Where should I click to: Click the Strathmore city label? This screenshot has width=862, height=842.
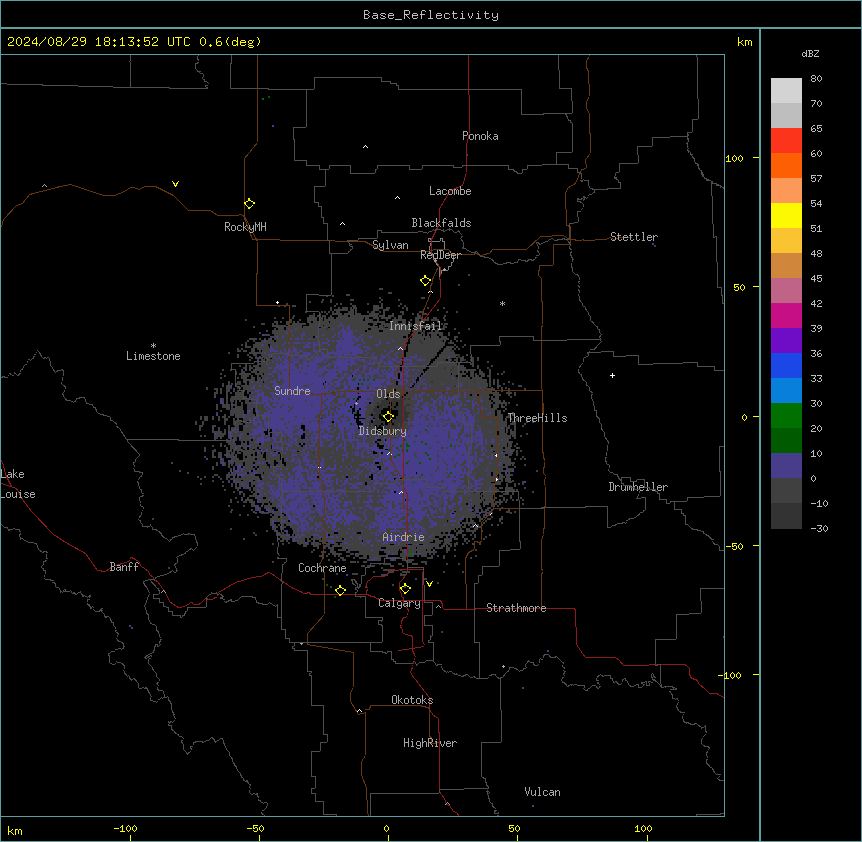[x=516, y=608]
